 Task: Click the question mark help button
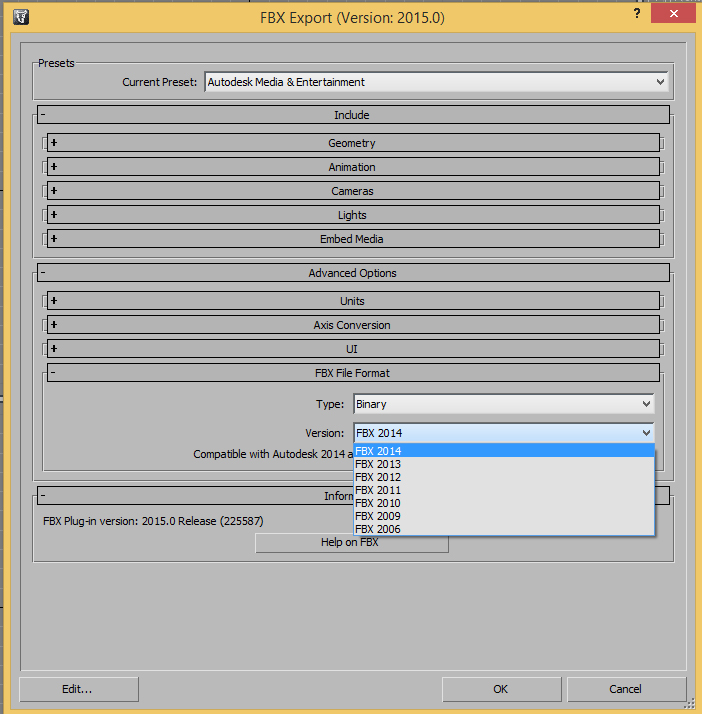[637, 14]
